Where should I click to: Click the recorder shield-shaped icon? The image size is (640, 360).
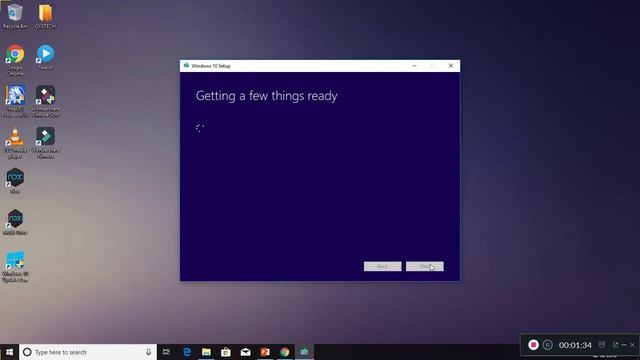point(602,345)
